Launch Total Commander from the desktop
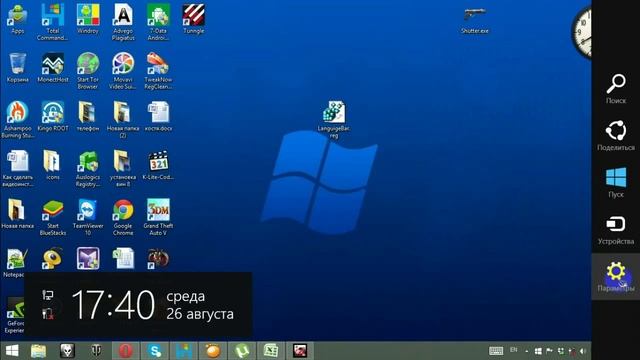Viewport: 640px width, 360px height. tap(53, 22)
